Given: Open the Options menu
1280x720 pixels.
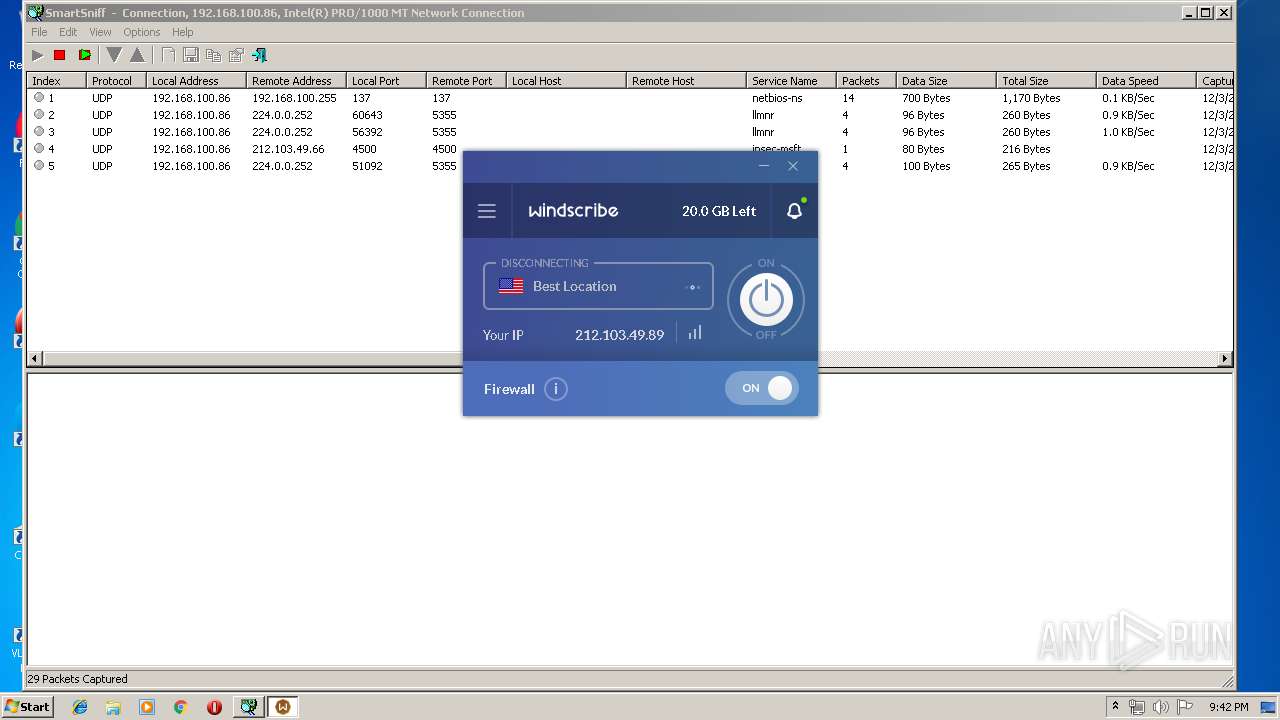Looking at the screenshot, I should 142,32.
